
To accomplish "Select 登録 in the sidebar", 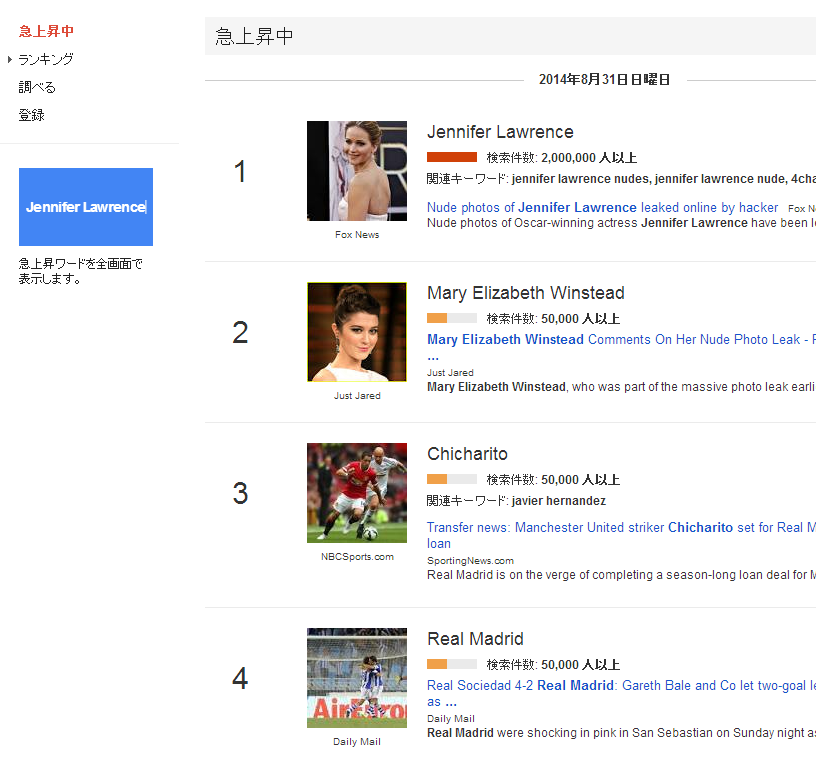I will click(x=32, y=115).
